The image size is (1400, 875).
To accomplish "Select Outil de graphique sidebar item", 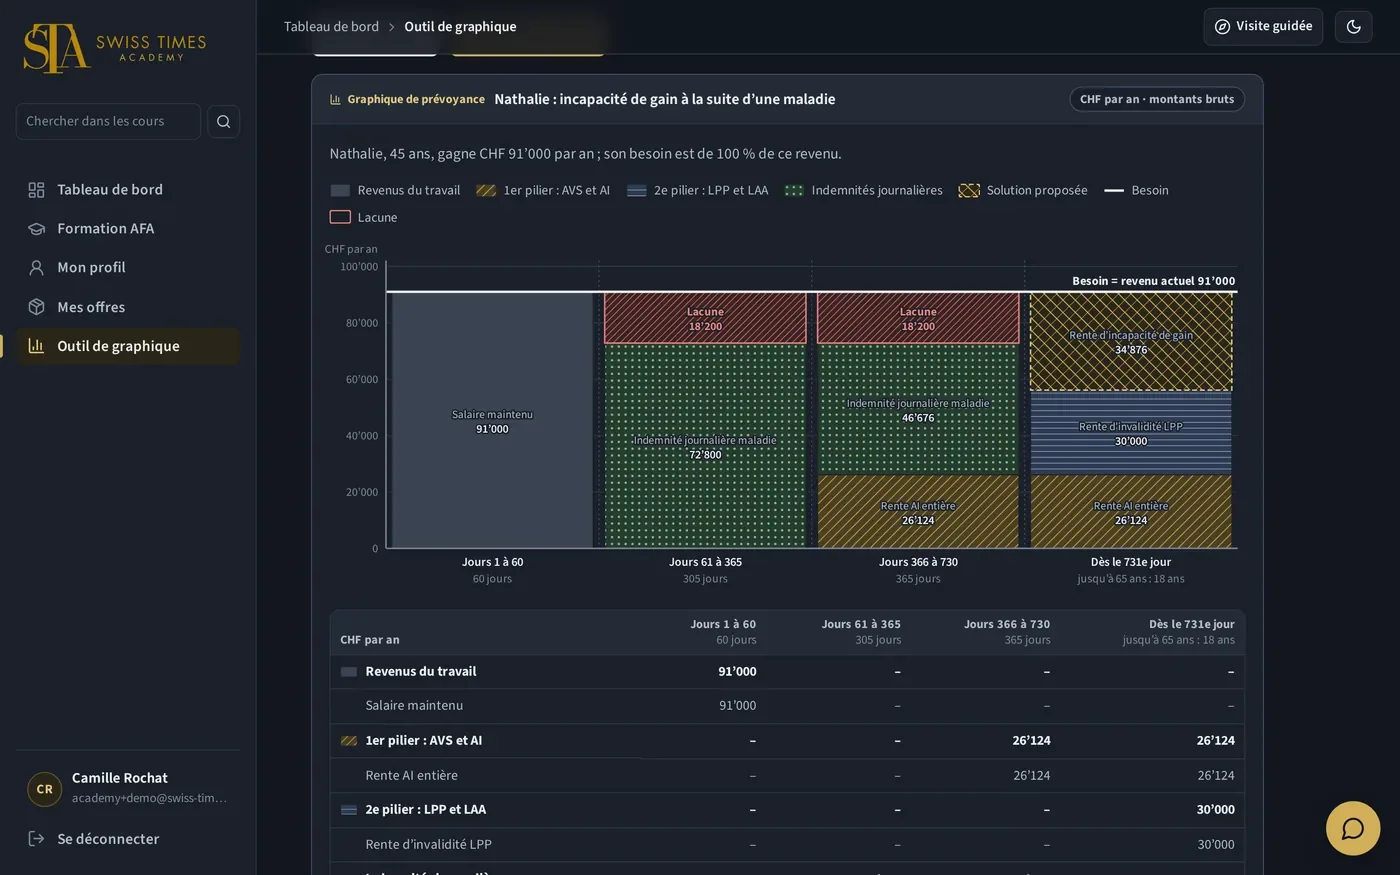I will pyautogui.click(x=128, y=346).
